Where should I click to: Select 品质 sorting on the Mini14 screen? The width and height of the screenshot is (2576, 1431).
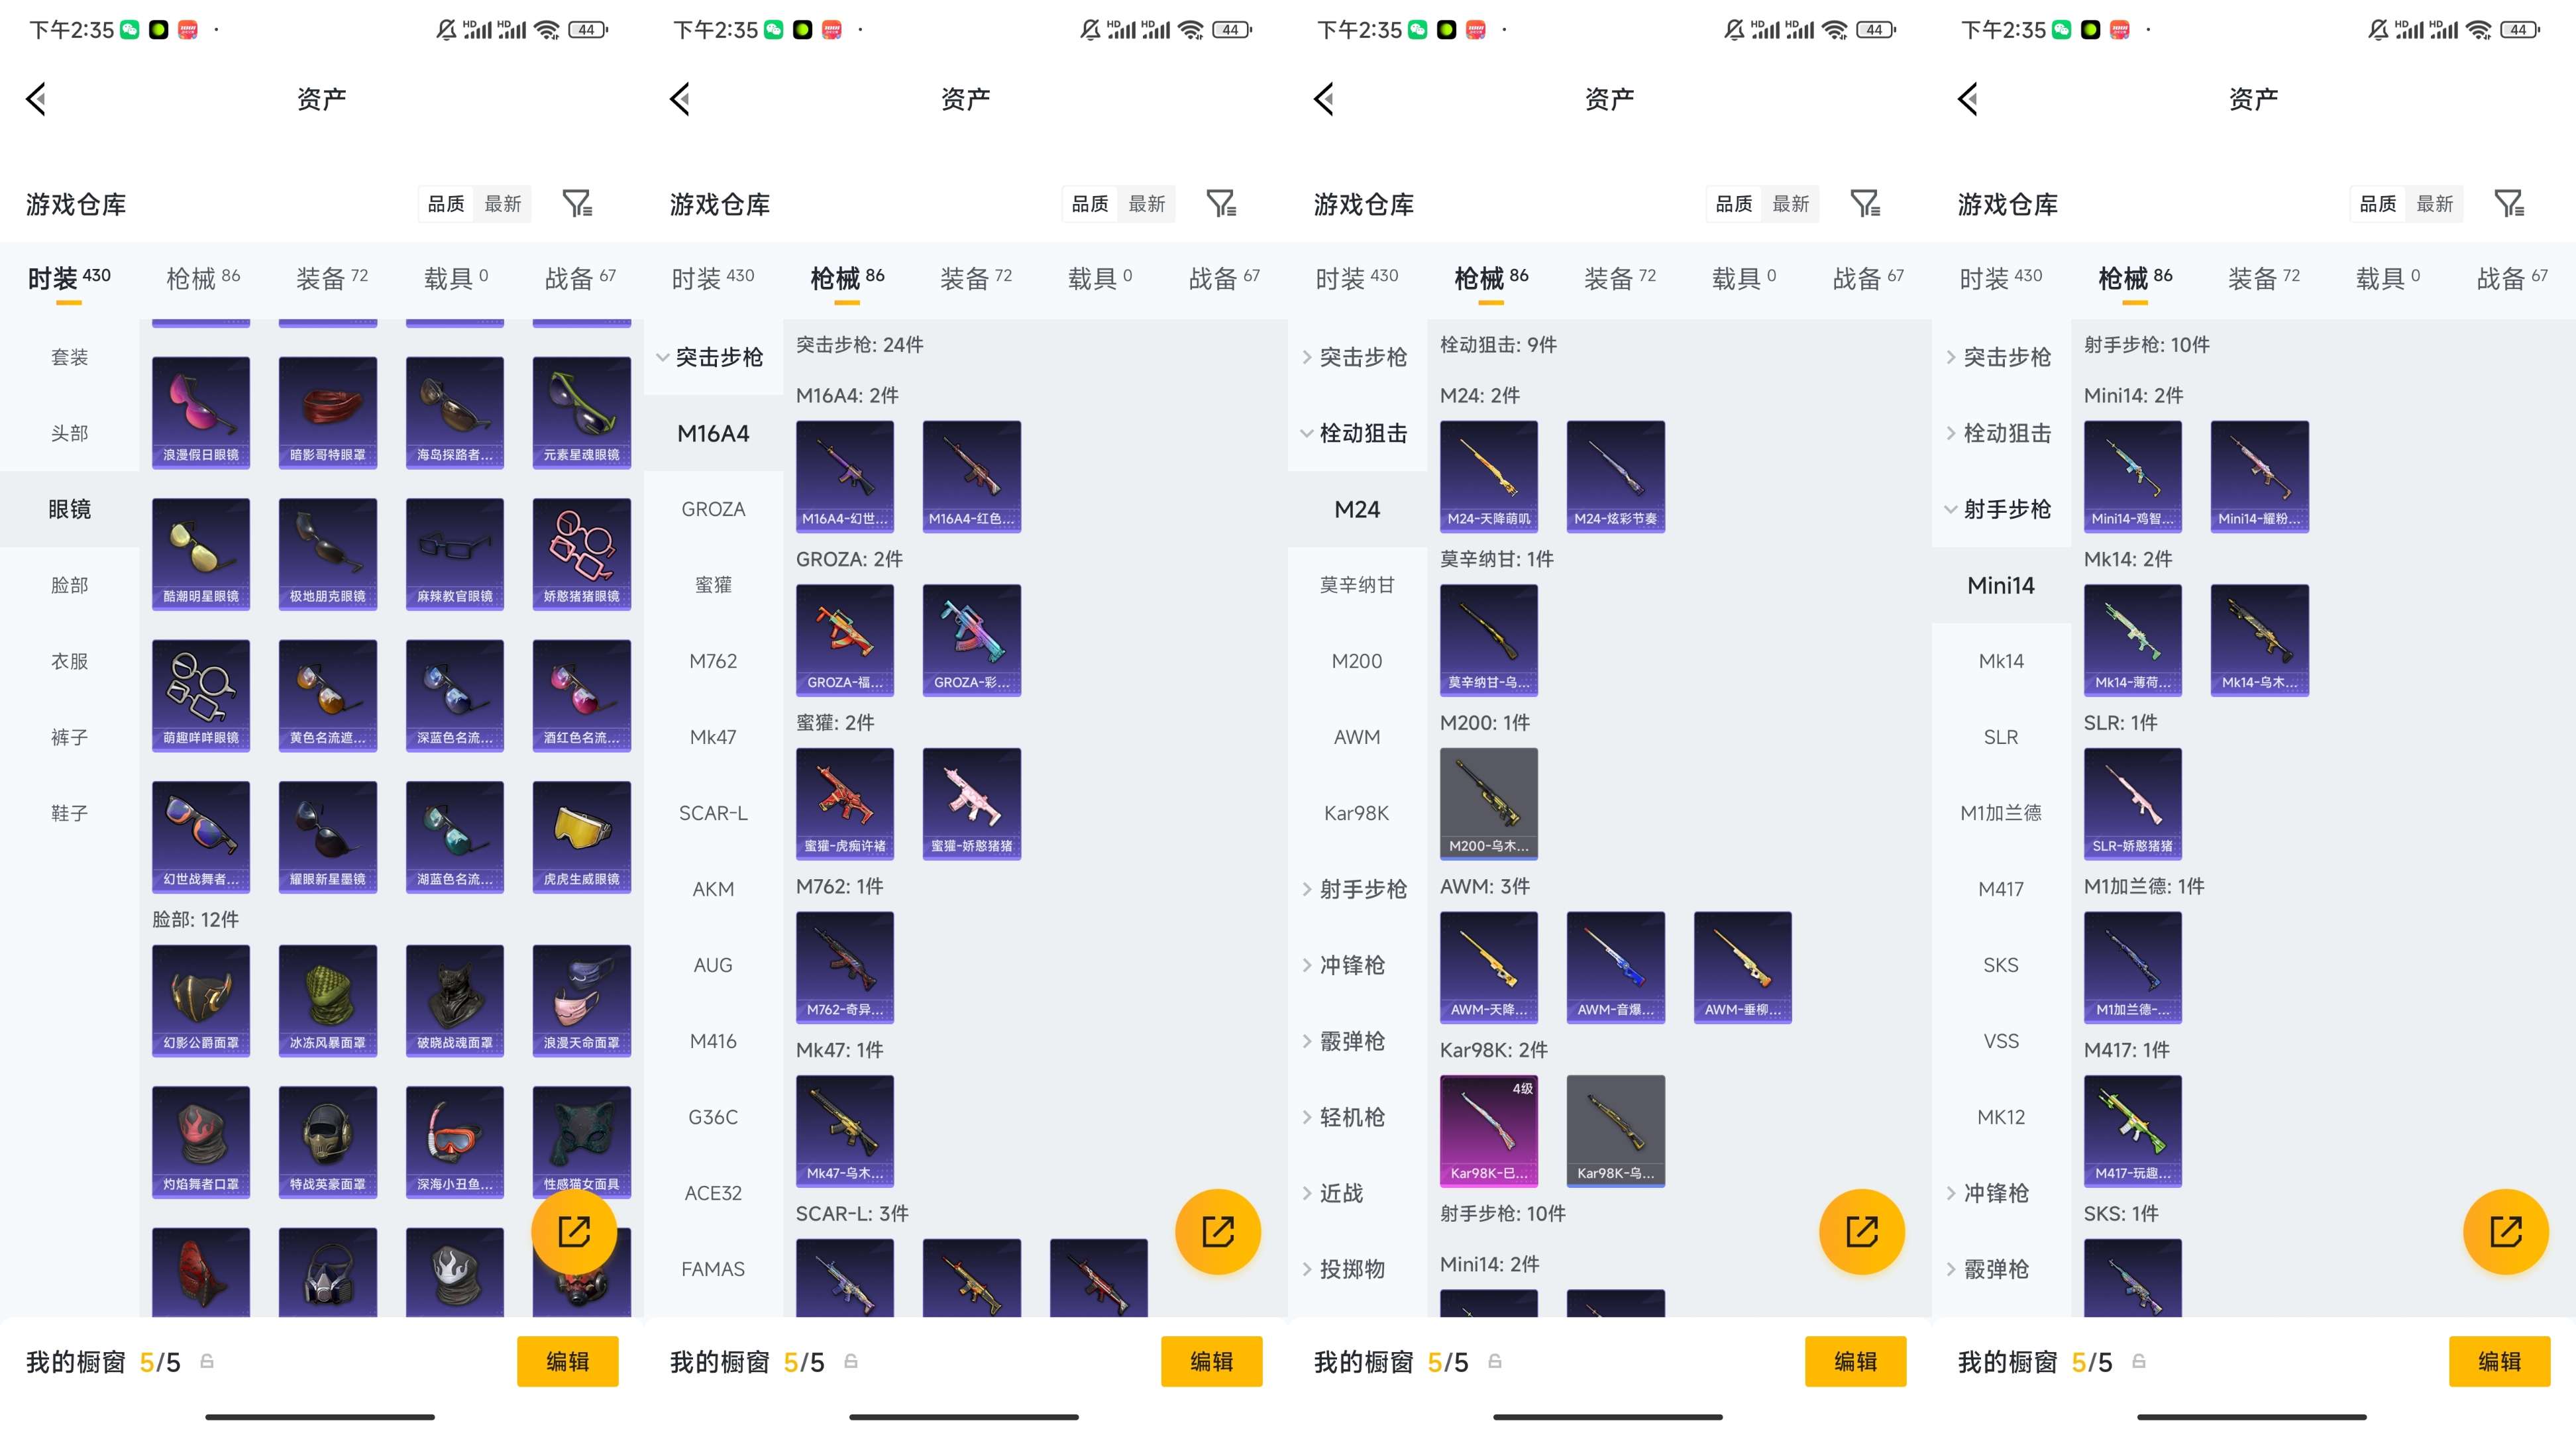2377,204
